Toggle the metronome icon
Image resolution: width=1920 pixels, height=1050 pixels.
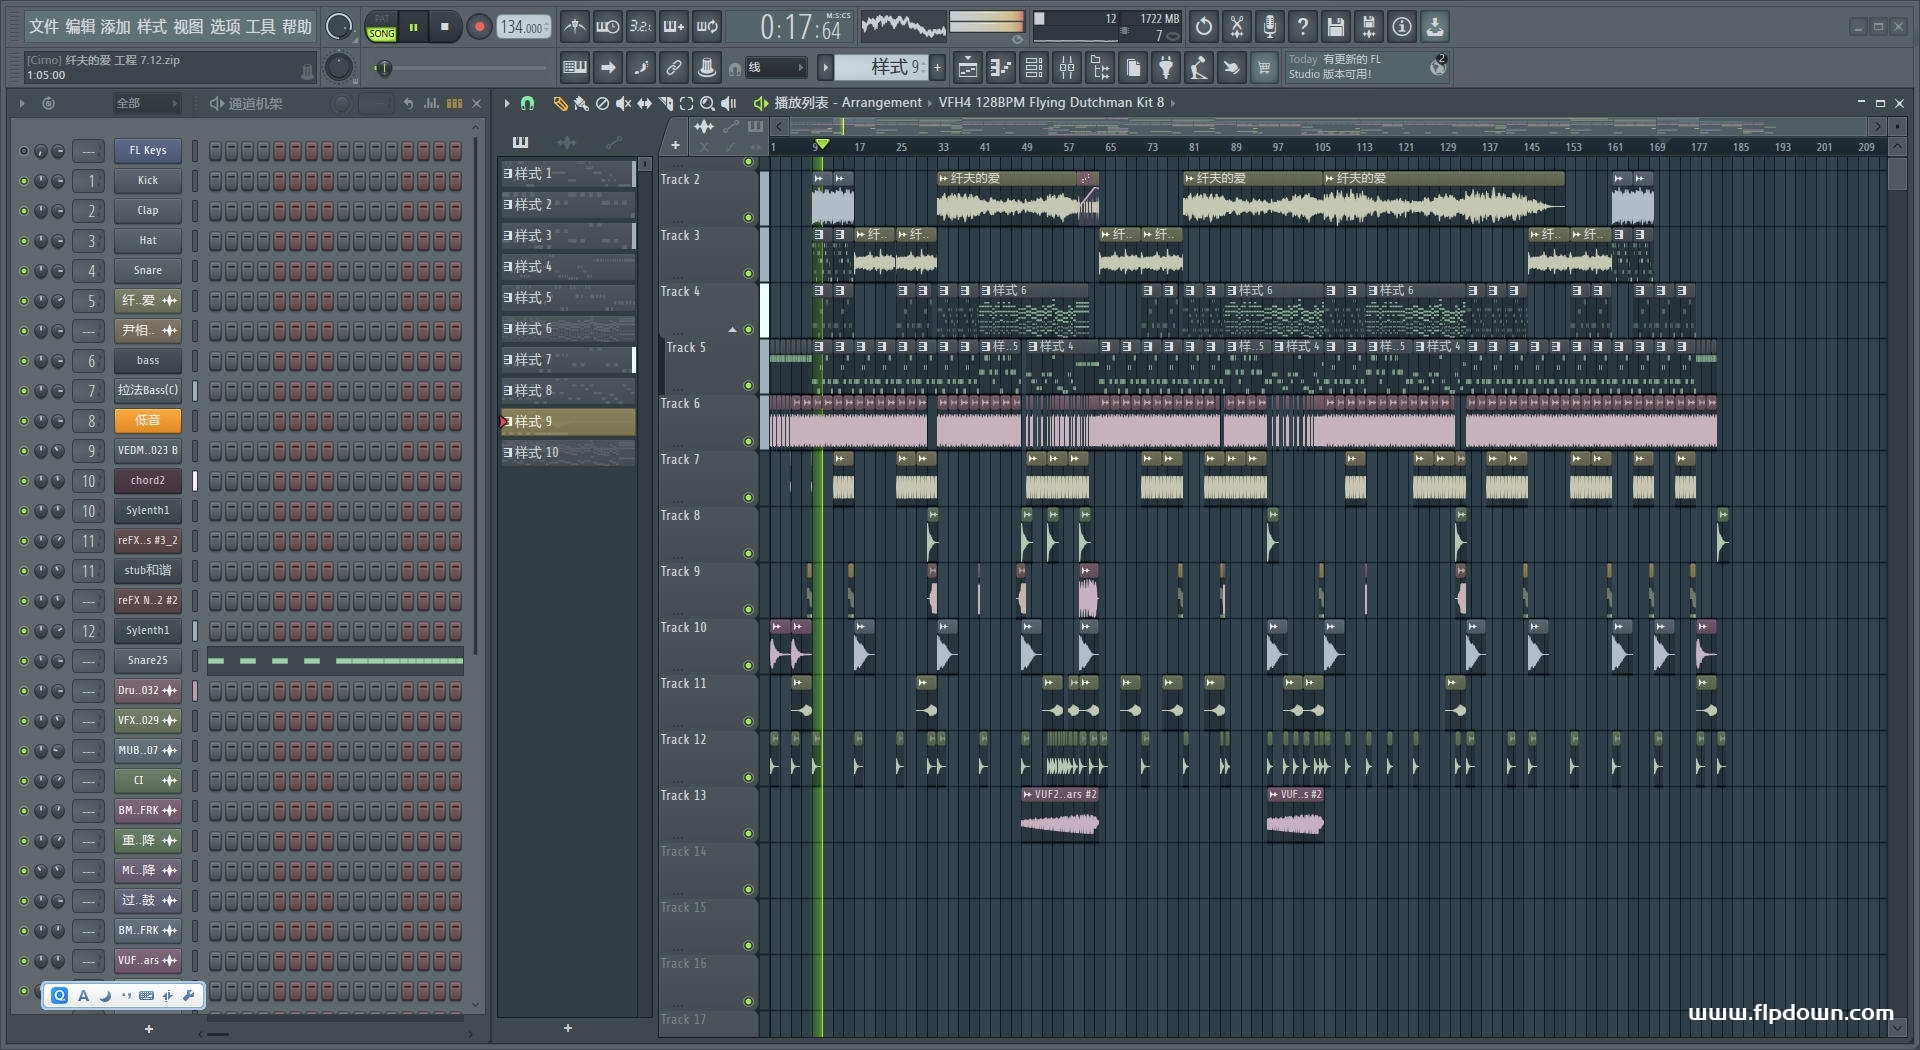pos(574,27)
